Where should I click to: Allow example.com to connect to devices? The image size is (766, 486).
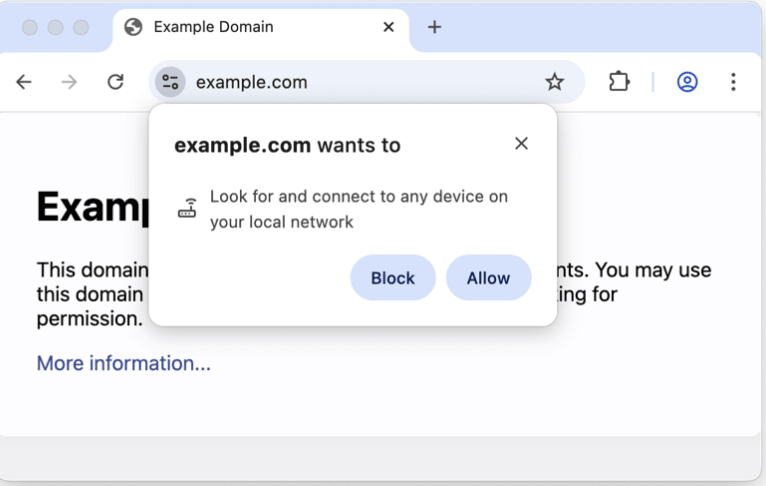(488, 278)
